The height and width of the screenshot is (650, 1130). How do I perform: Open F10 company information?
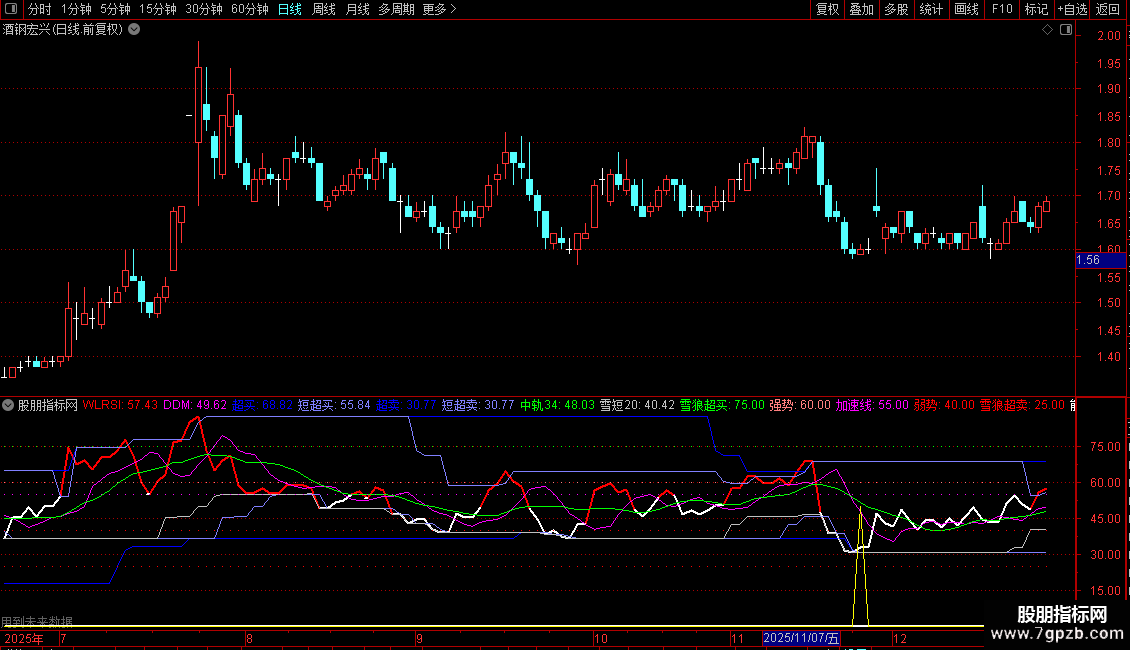coord(1001,10)
